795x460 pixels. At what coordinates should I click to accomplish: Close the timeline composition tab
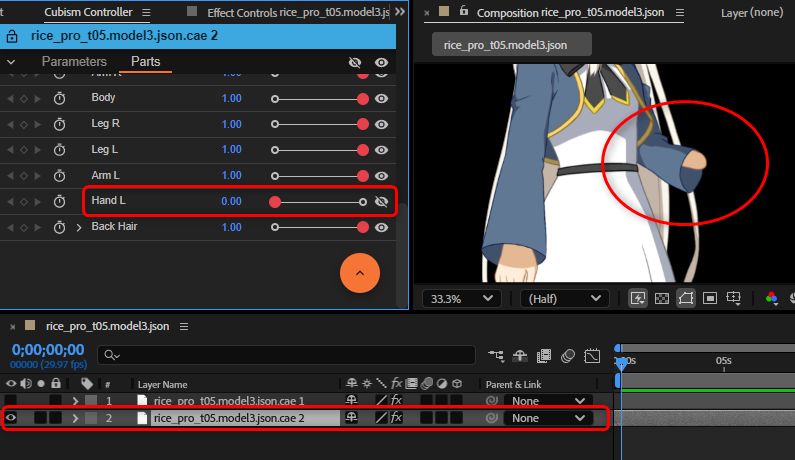[13, 327]
